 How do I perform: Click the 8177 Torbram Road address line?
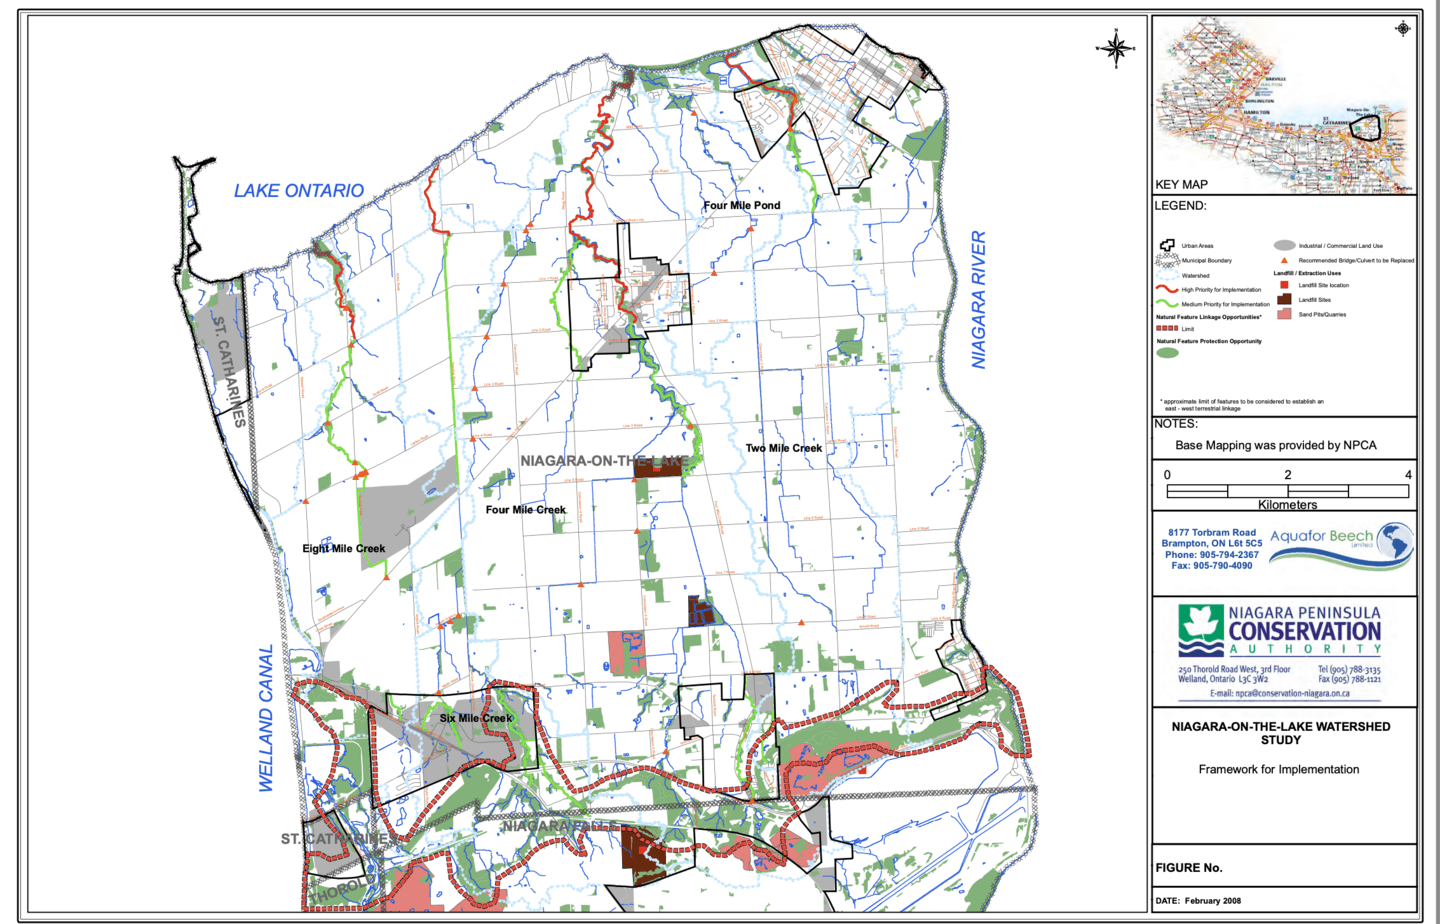(1212, 533)
